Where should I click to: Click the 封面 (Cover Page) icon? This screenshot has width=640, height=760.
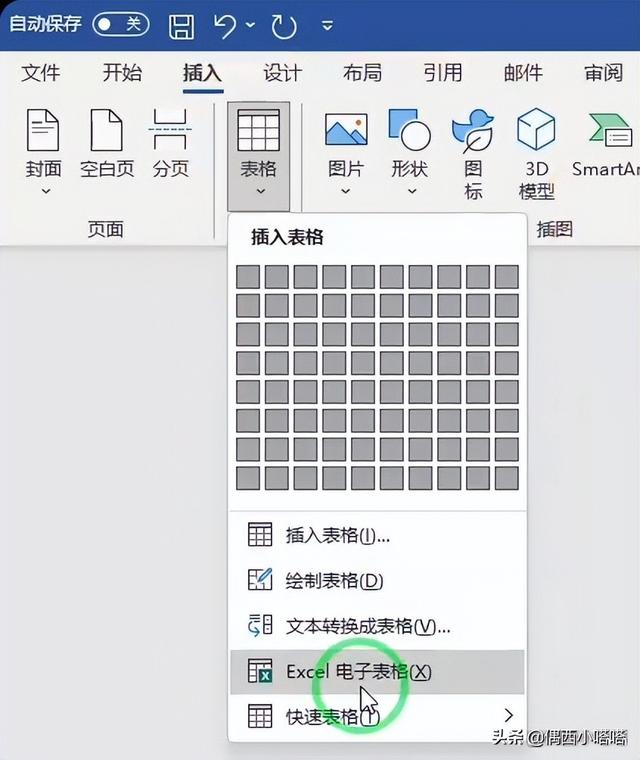(x=43, y=130)
